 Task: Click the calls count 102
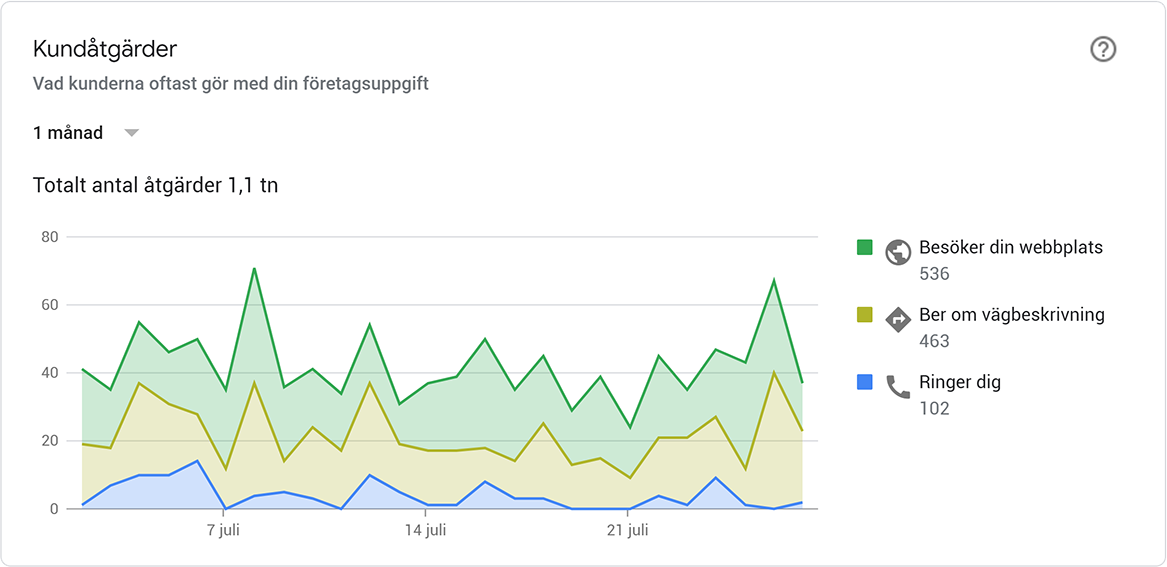935,409
